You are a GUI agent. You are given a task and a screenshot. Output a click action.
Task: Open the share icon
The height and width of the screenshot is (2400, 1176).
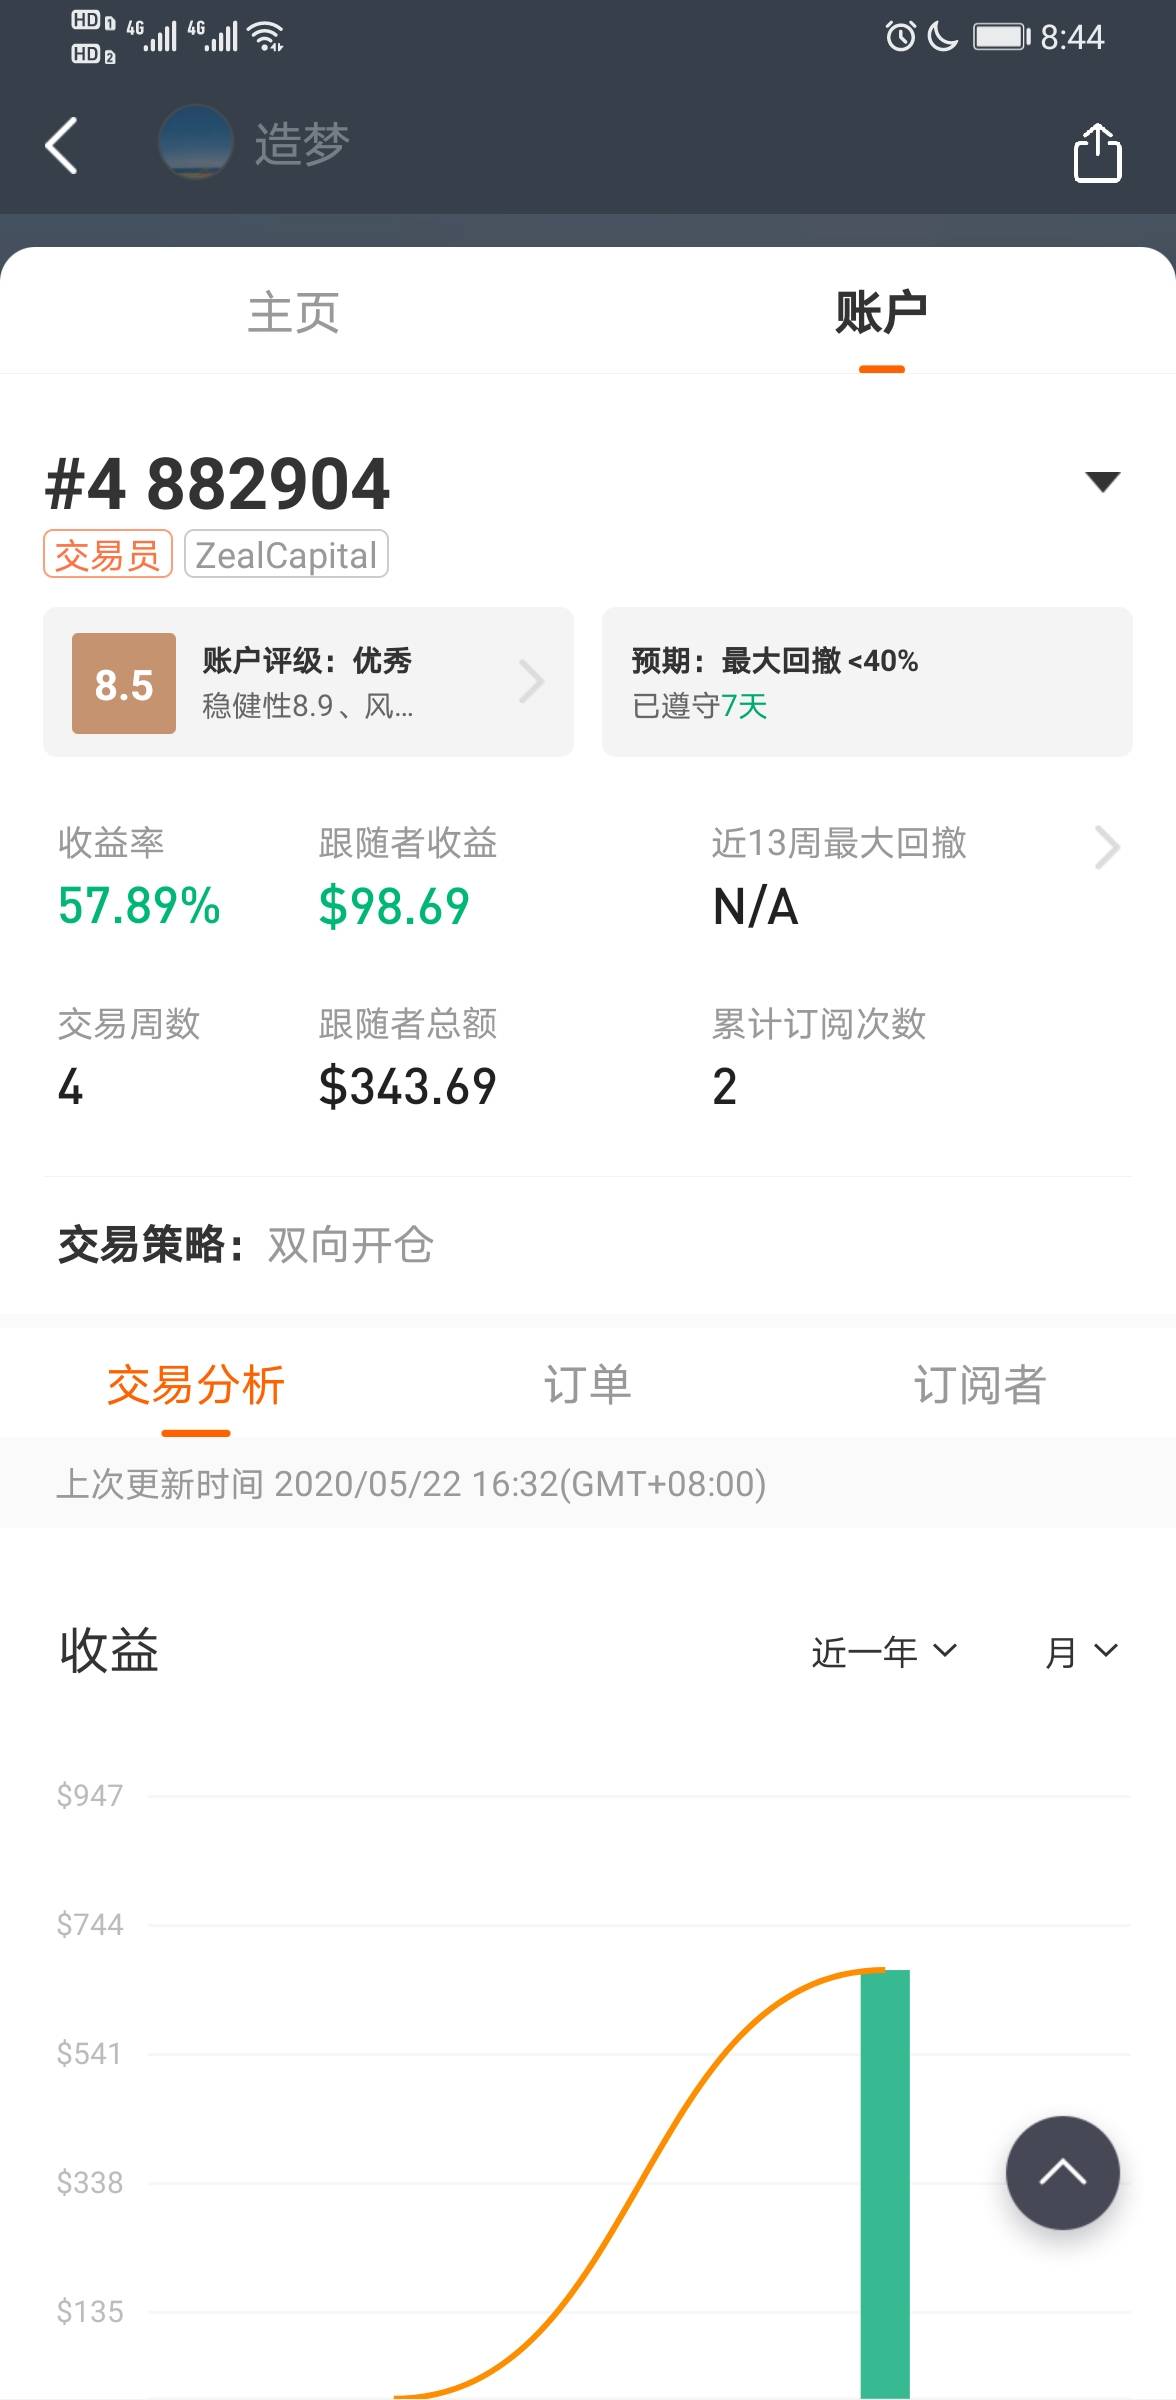pos(1097,152)
